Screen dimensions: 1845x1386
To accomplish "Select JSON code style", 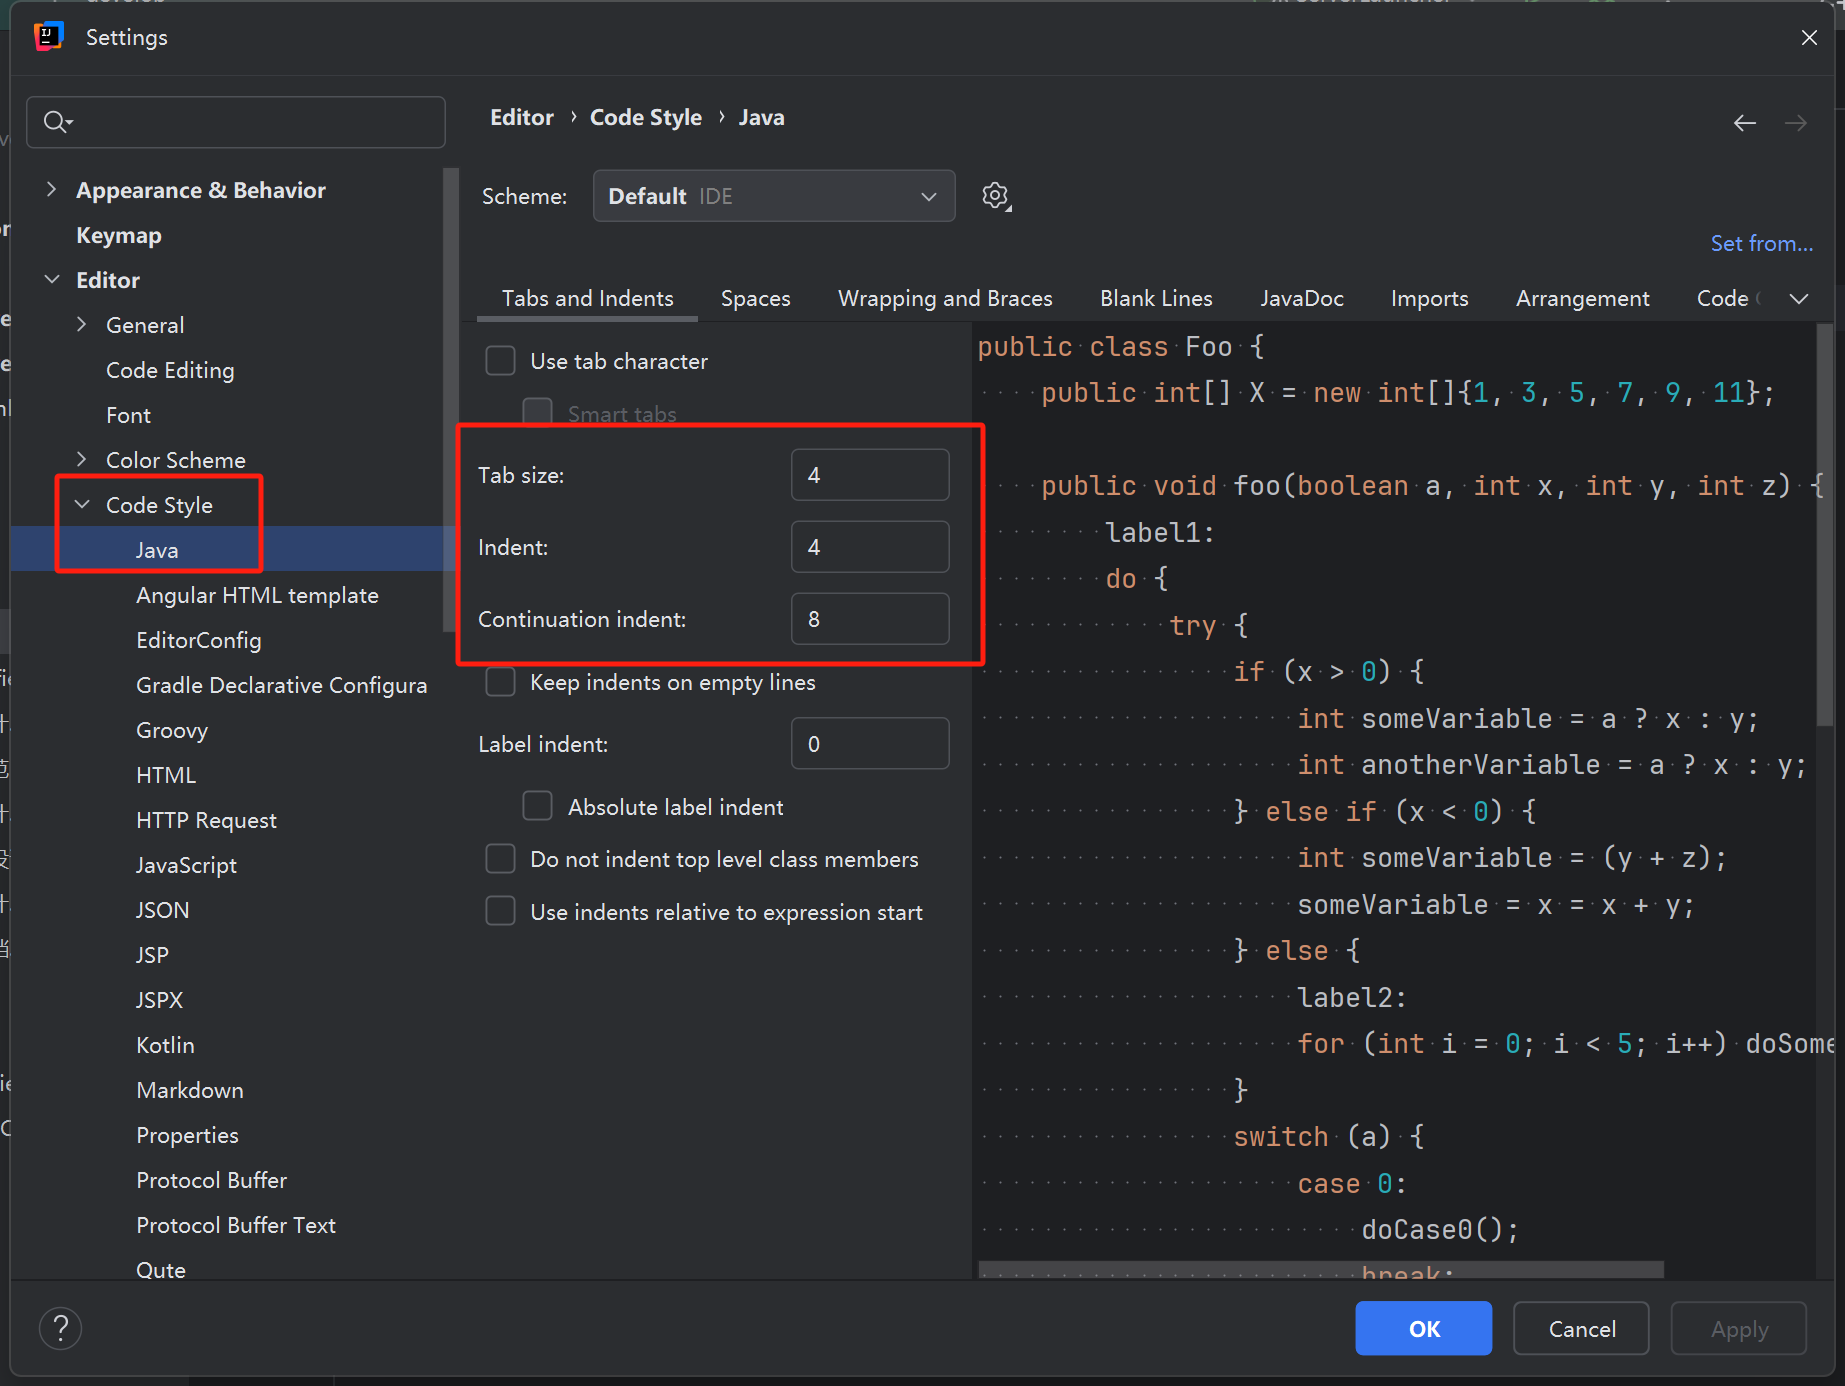I will 162,909.
